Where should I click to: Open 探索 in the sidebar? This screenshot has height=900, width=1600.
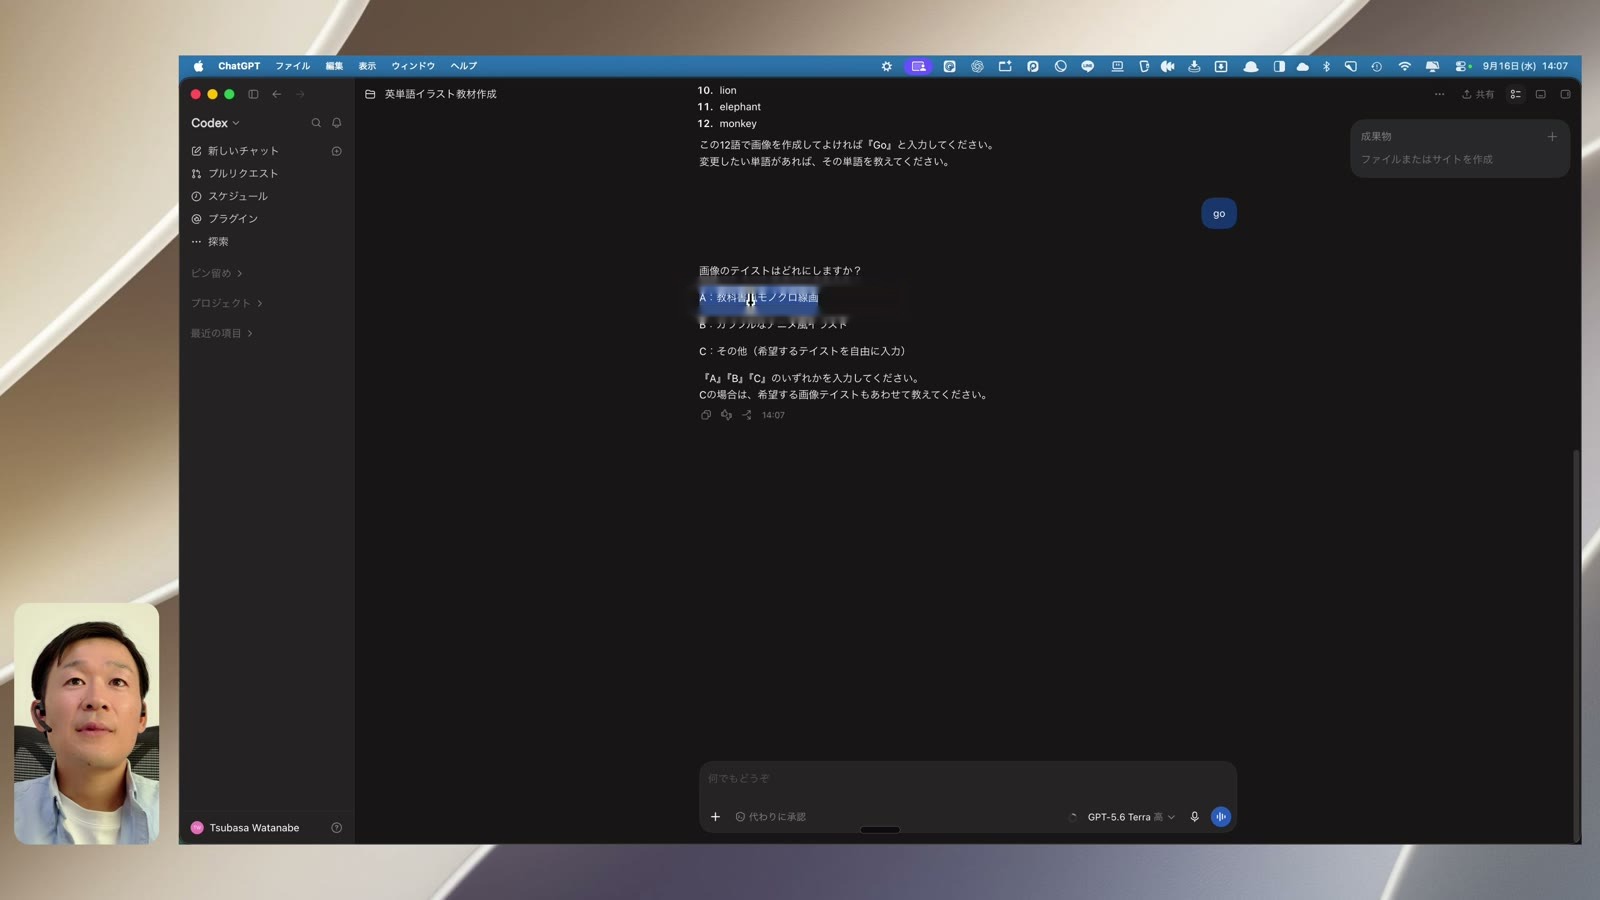(210, 242)
